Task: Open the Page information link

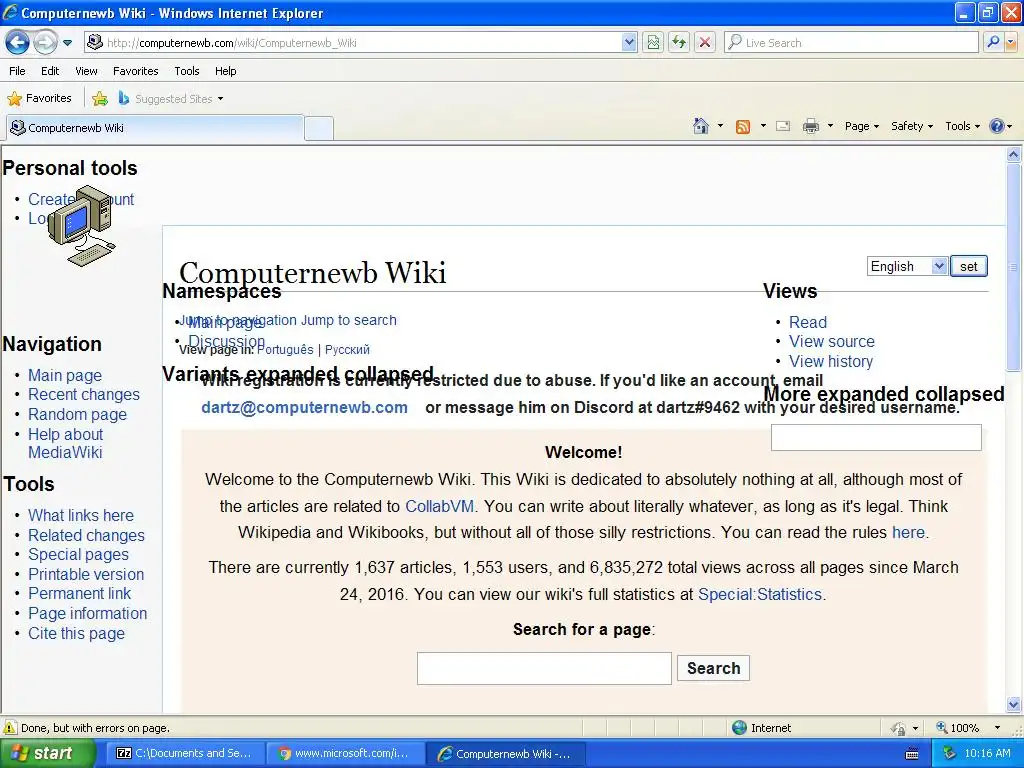Action: [88, 613]
